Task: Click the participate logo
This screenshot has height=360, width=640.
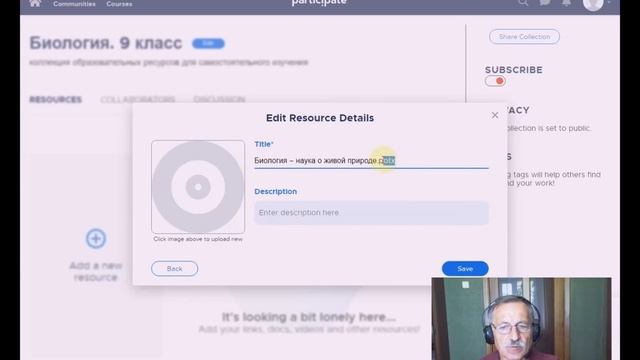Action: (x=319, y=3)
